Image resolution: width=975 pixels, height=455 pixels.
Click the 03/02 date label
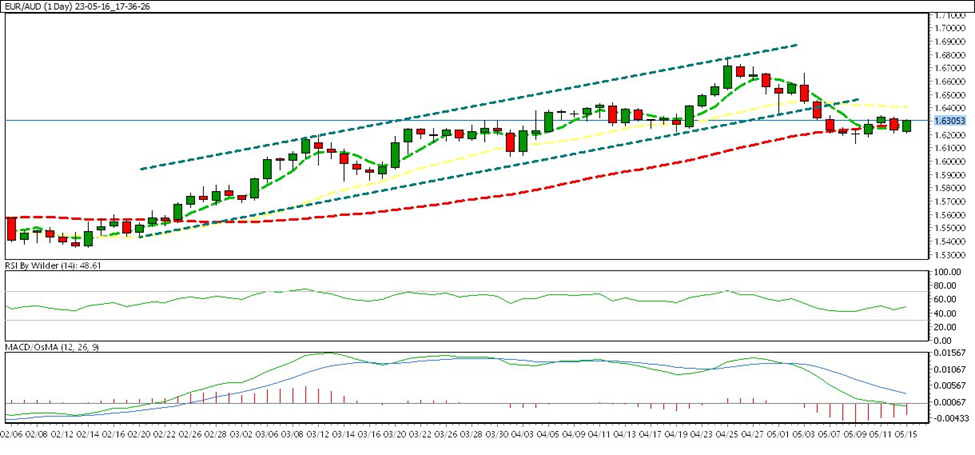click(241, 434)
